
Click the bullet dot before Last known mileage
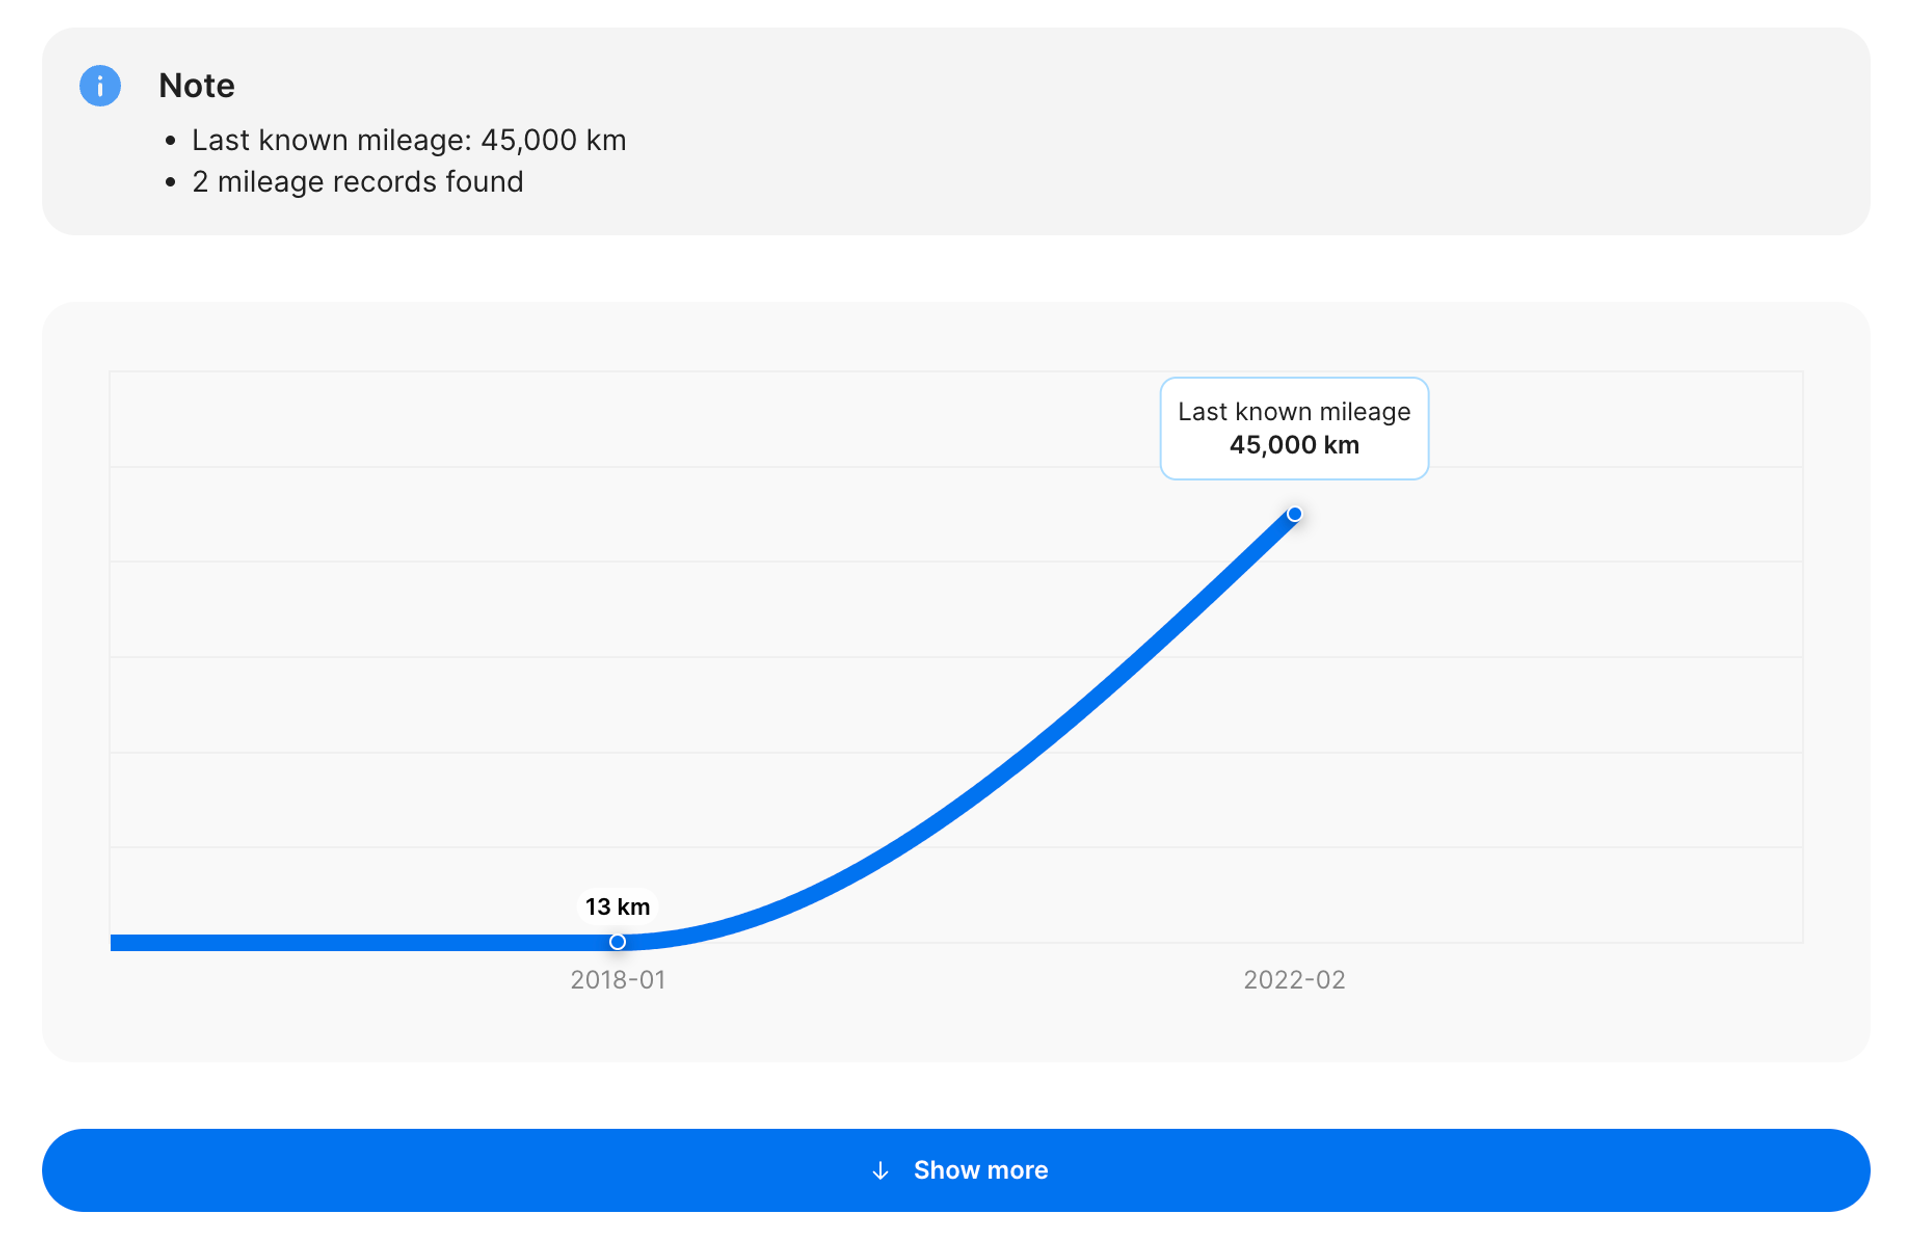tap(170, 141)
